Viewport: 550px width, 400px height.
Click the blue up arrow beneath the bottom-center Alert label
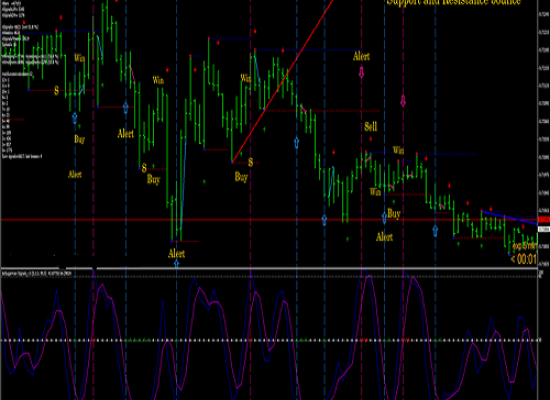click(176, 263)
